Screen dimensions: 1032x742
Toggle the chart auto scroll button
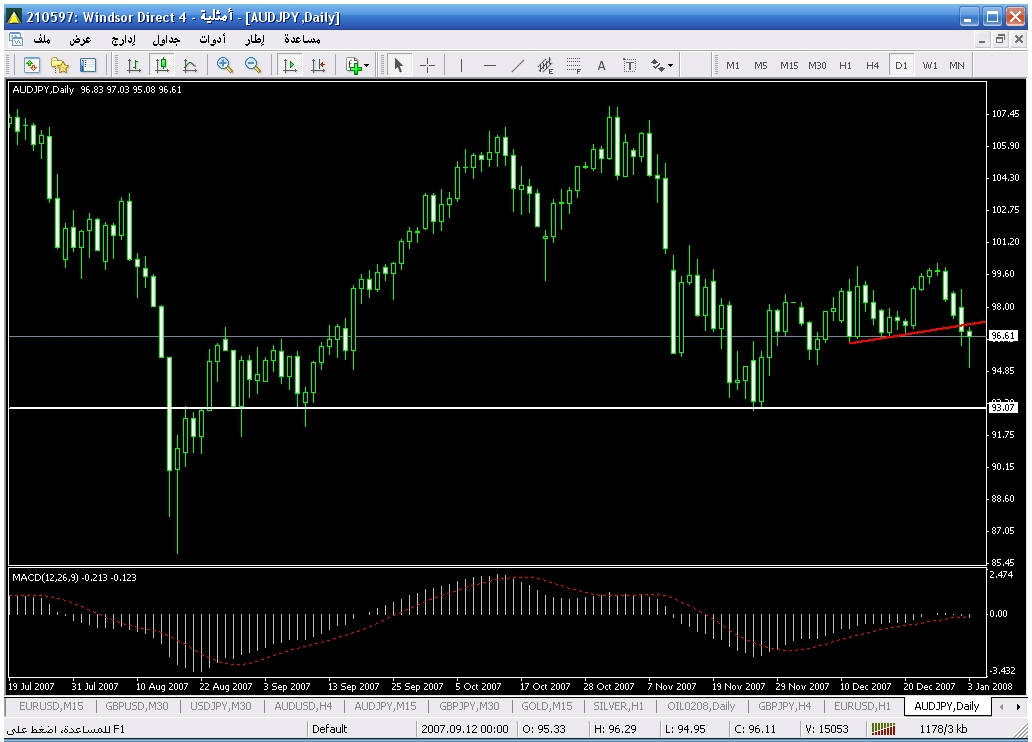pos(290,65)
